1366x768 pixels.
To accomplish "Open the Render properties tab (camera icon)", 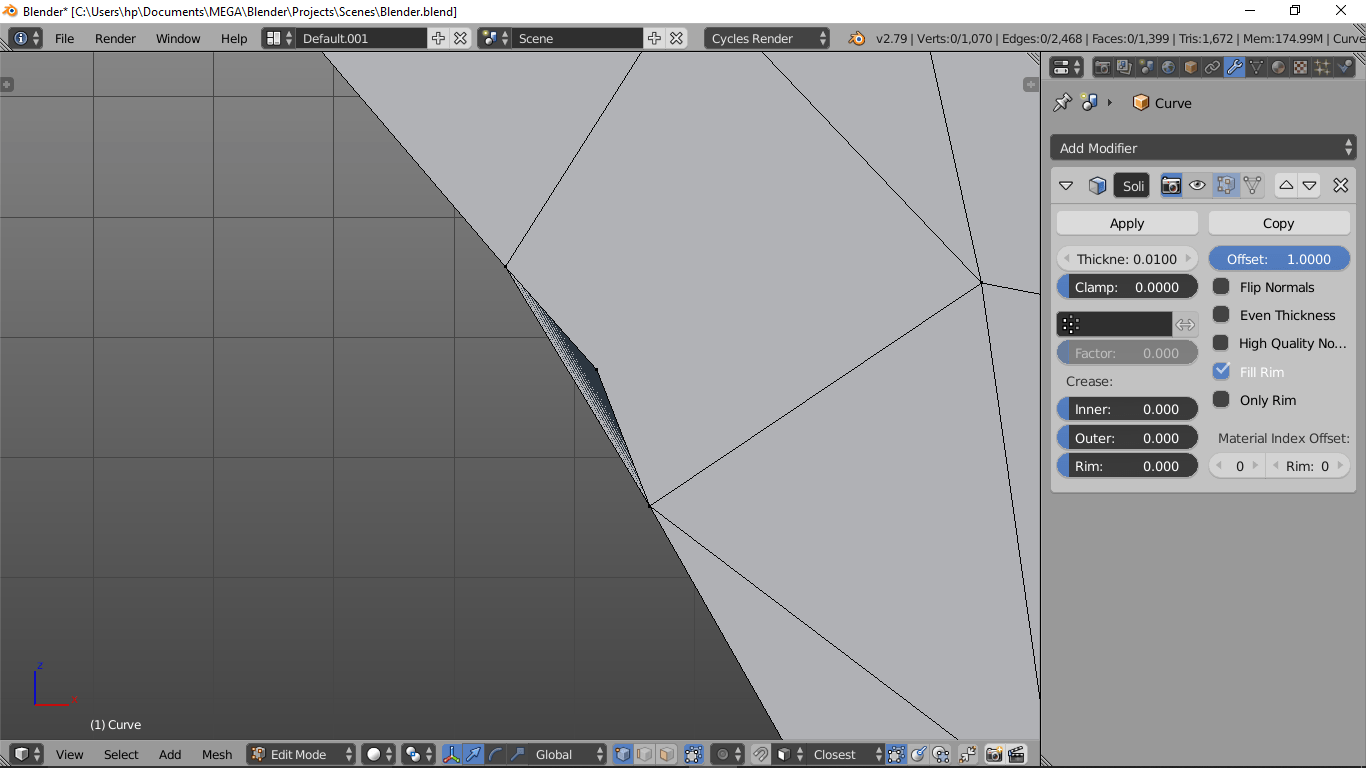I will (1103, 67).
